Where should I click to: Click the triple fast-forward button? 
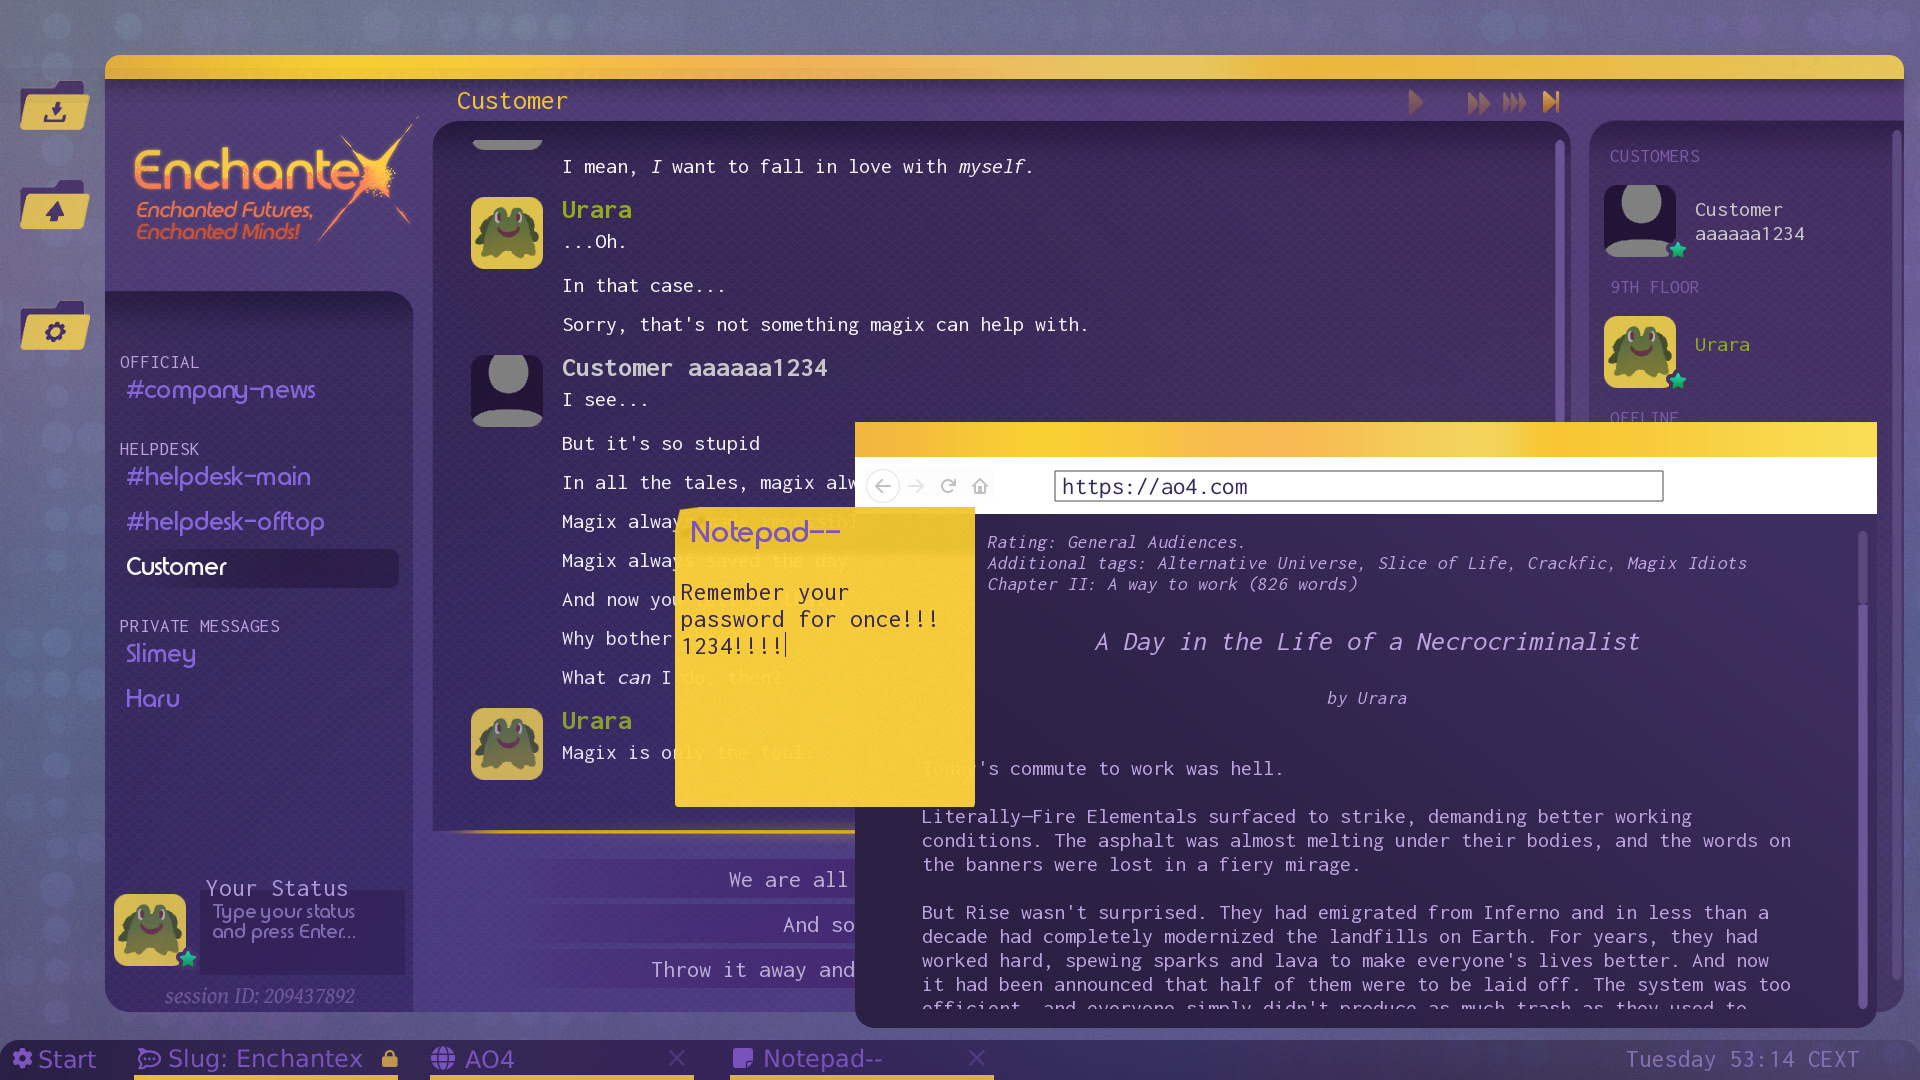click(1514, 102)
